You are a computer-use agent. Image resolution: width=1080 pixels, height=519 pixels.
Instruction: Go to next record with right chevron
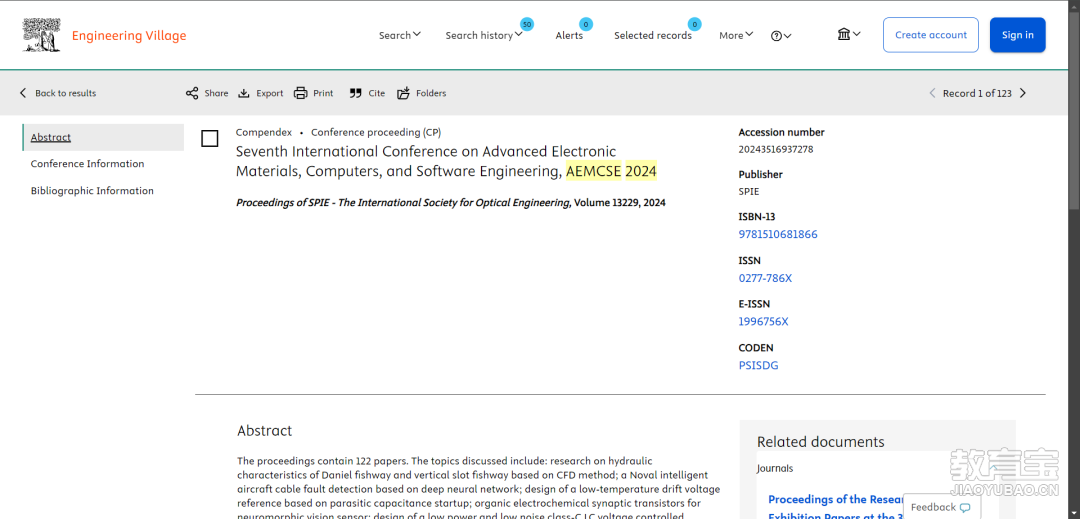pyautogui.click(x=1023, y=93)
